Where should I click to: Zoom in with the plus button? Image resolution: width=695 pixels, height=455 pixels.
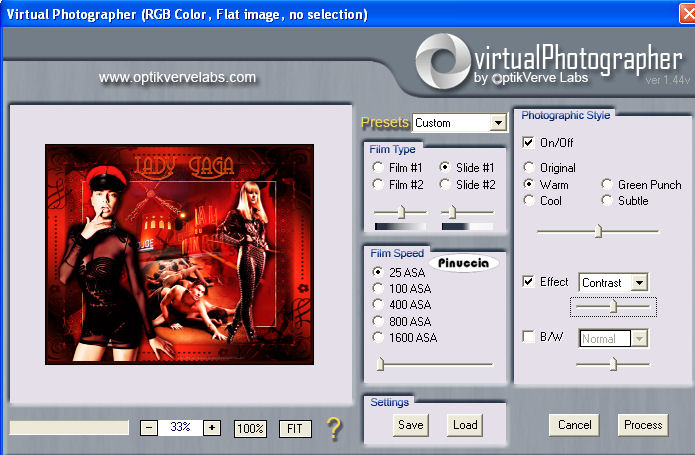pos(212,428)
